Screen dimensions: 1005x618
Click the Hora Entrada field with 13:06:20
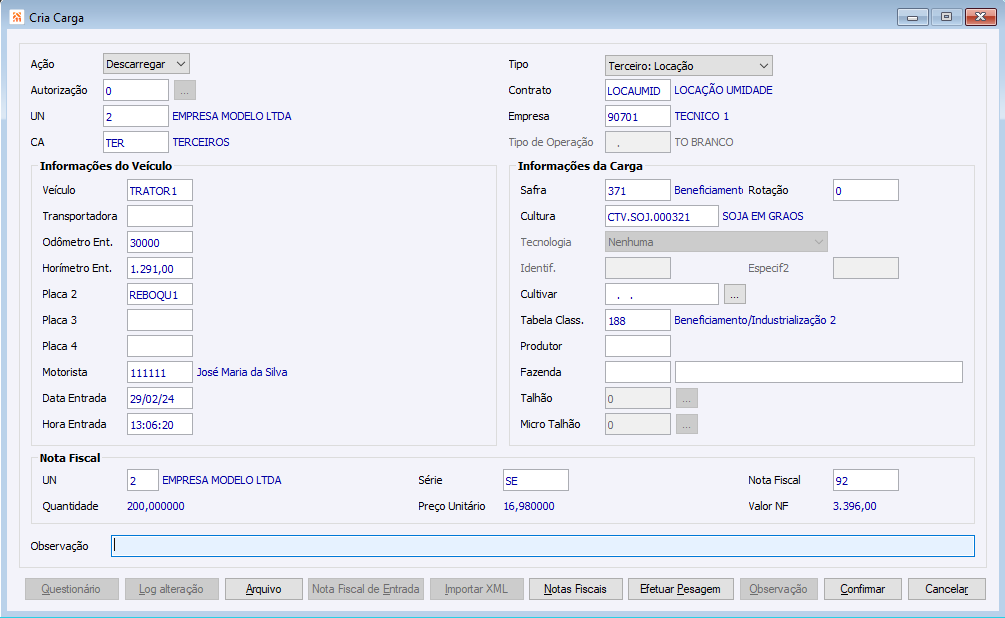[160, 424]
